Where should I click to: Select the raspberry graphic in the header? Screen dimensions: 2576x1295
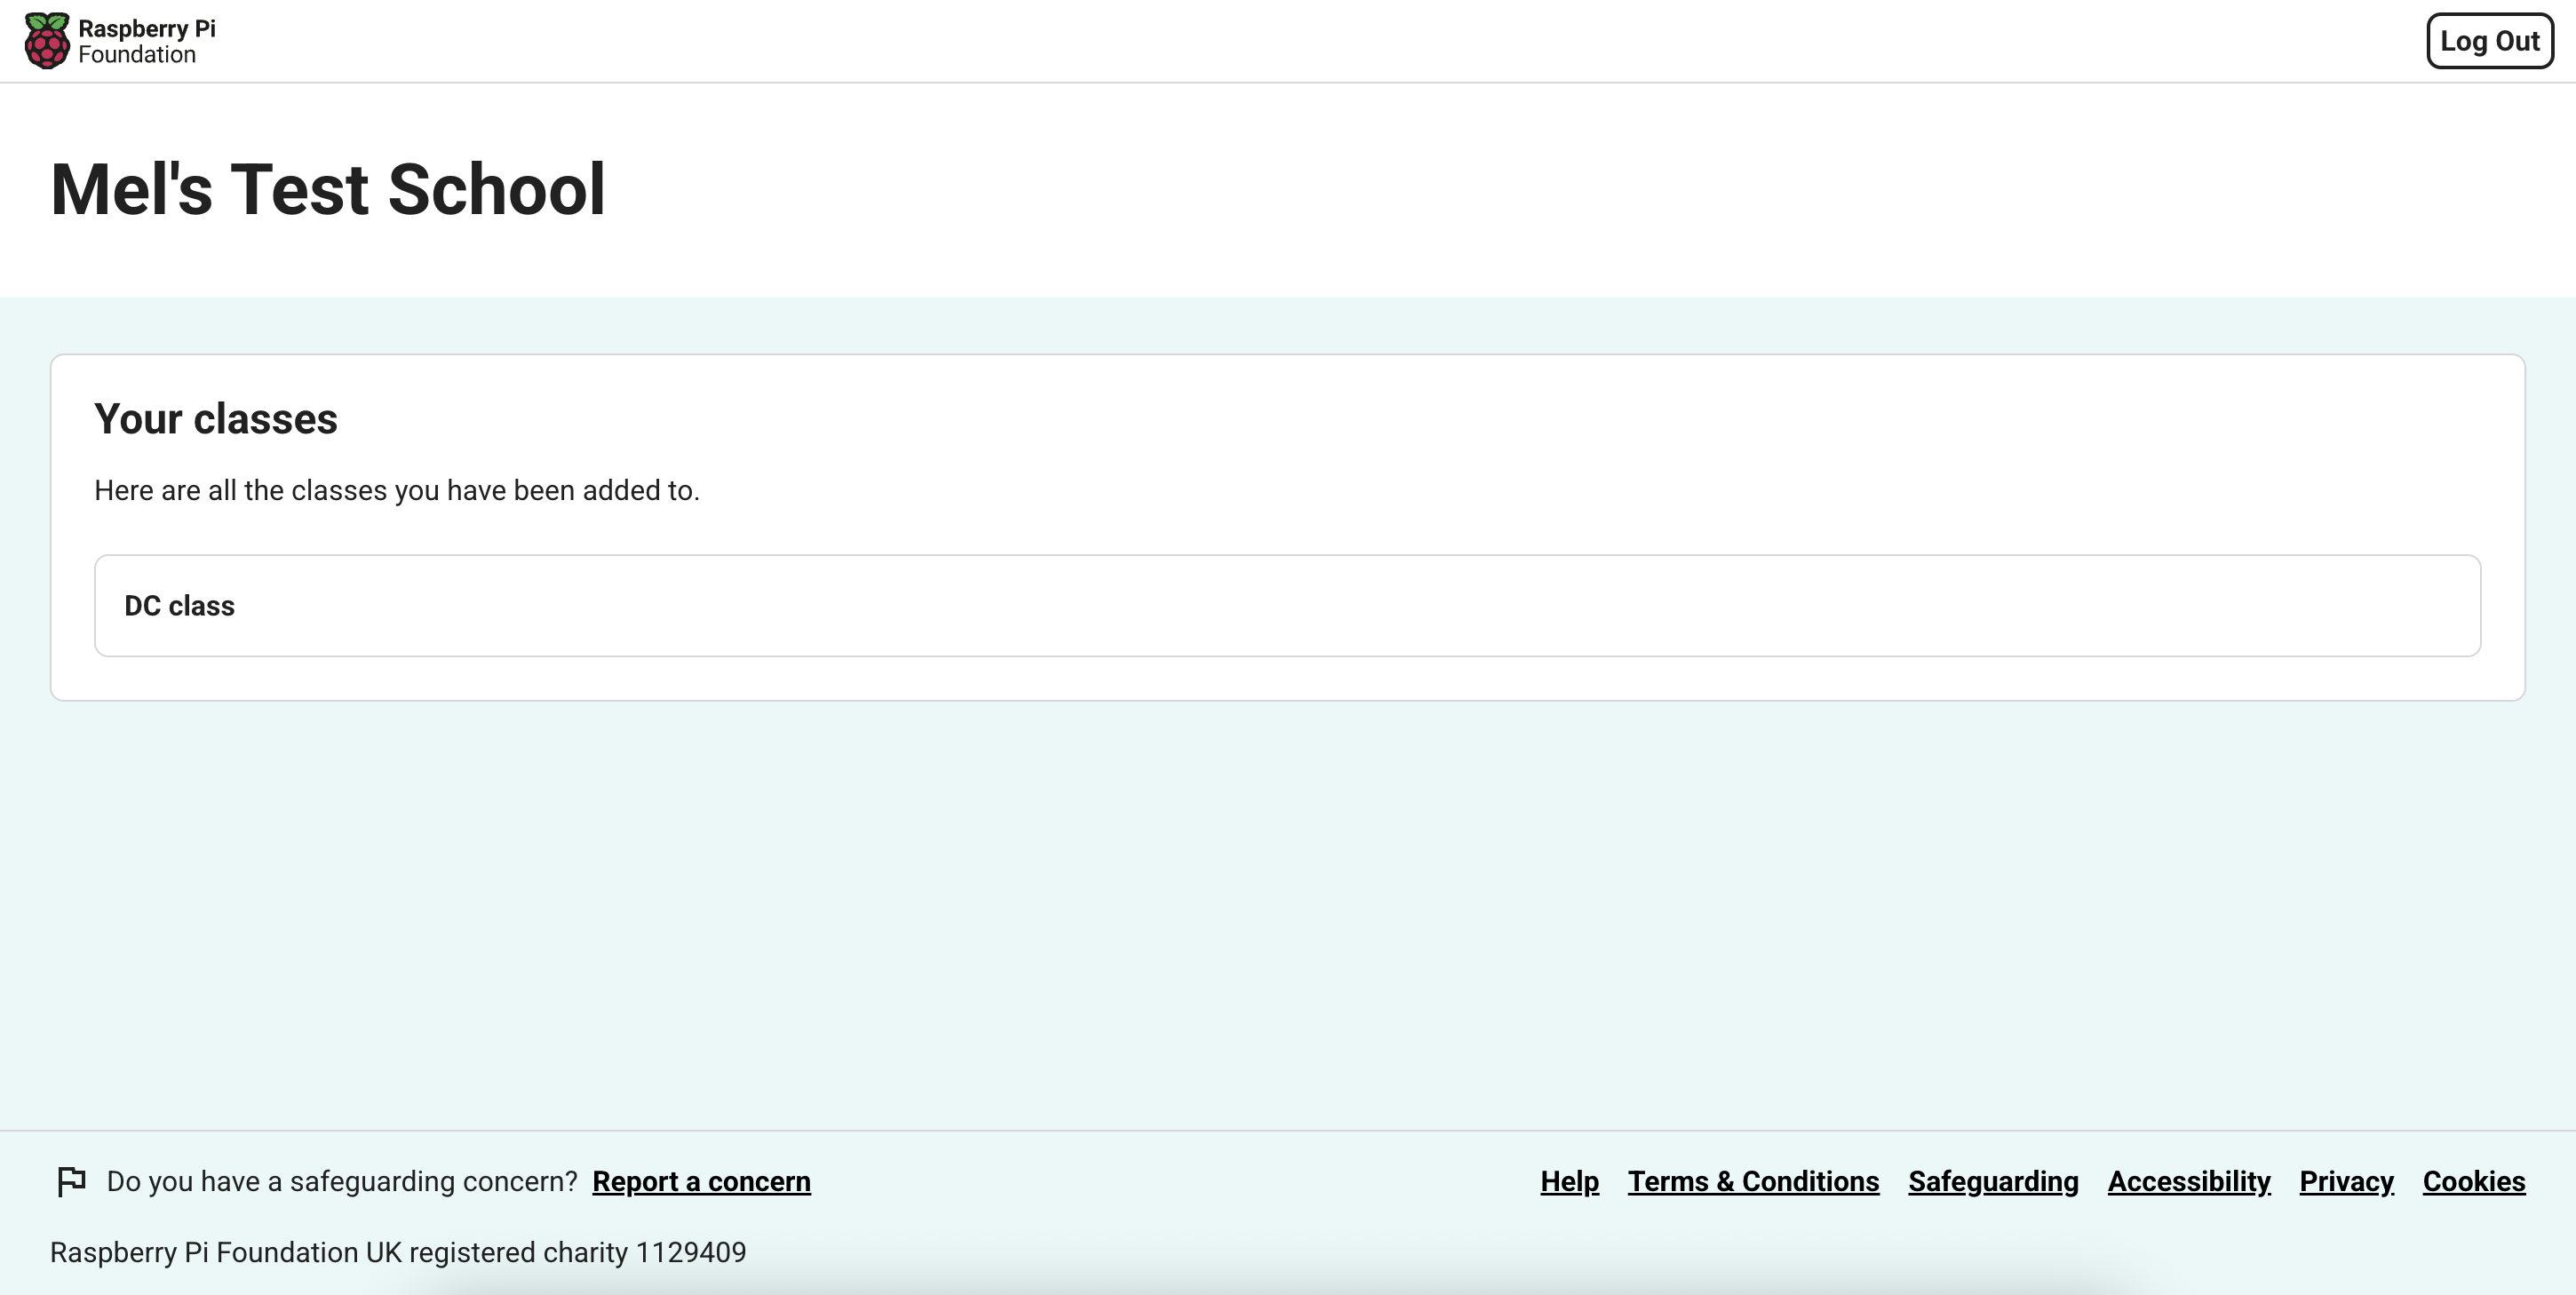[48, 40]
